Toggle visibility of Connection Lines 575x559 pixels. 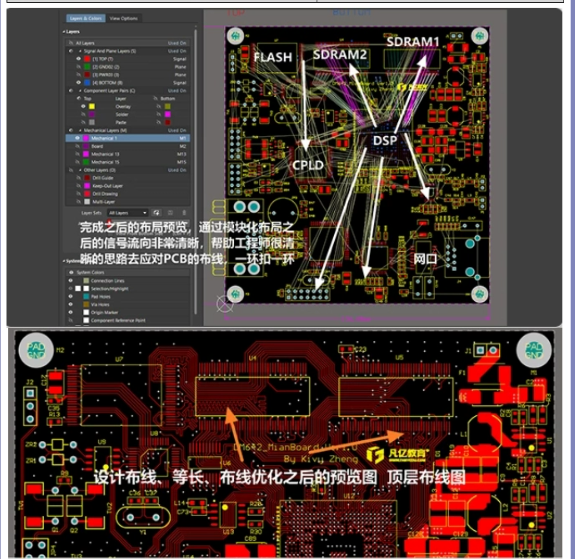tap(71, 281)
